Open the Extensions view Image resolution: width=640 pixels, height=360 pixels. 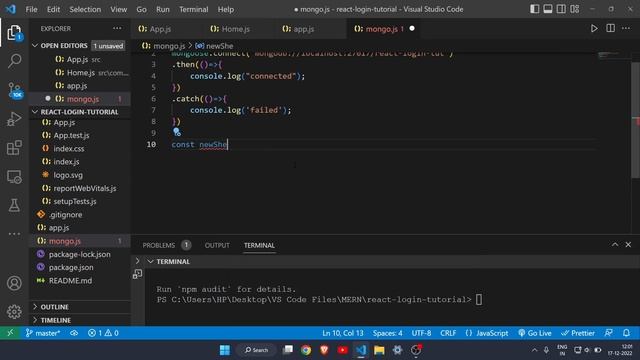pos(14,147)
